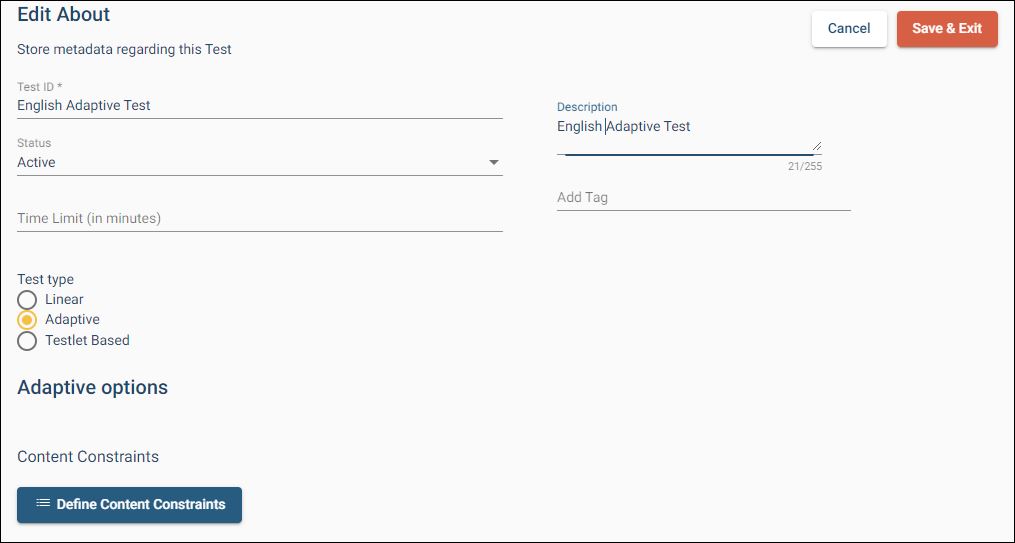Click Save & Exit
Screen dimensions: 1015x543
point(946,29)
